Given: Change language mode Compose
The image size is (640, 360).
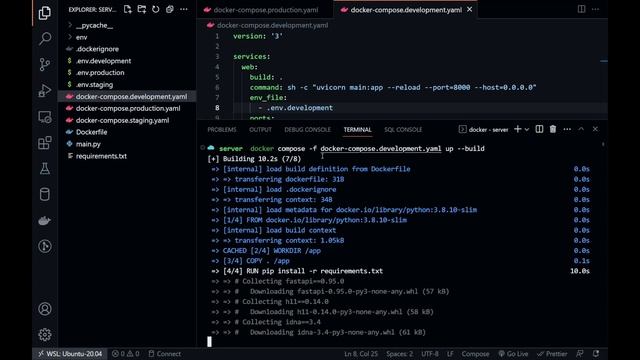Looking at the screenshot, I should (475, 354).
